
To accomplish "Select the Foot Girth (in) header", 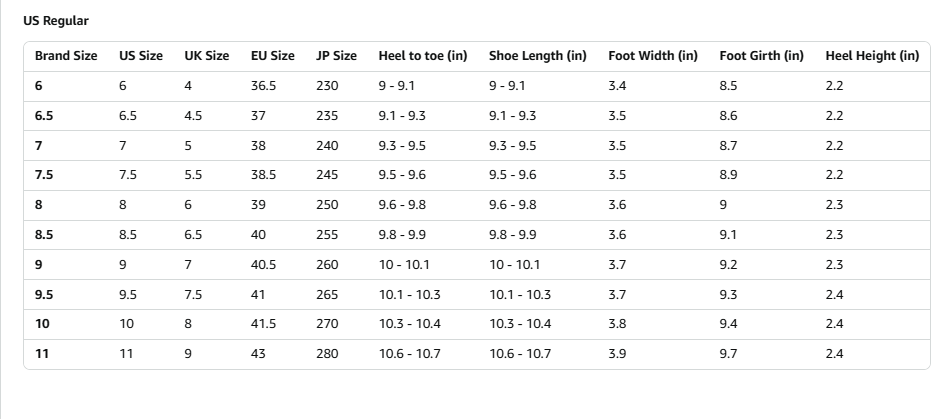I will [761, 56].
